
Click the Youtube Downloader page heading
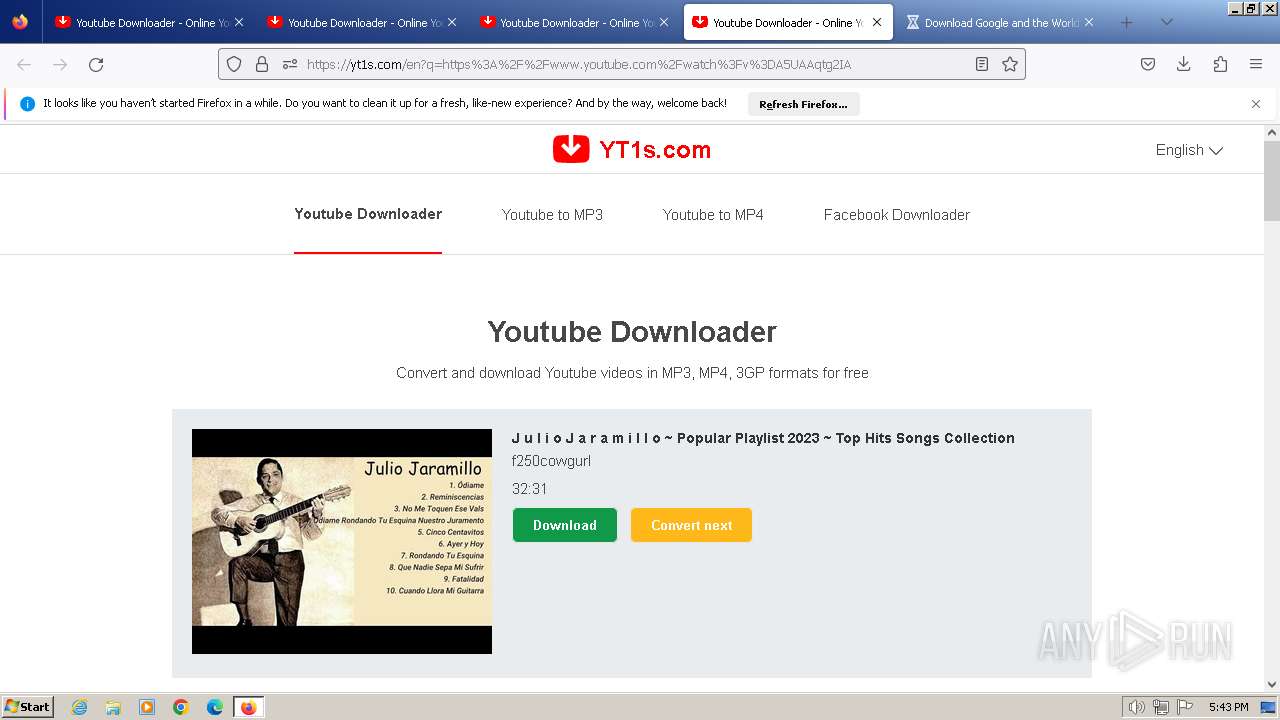point(632,332)
